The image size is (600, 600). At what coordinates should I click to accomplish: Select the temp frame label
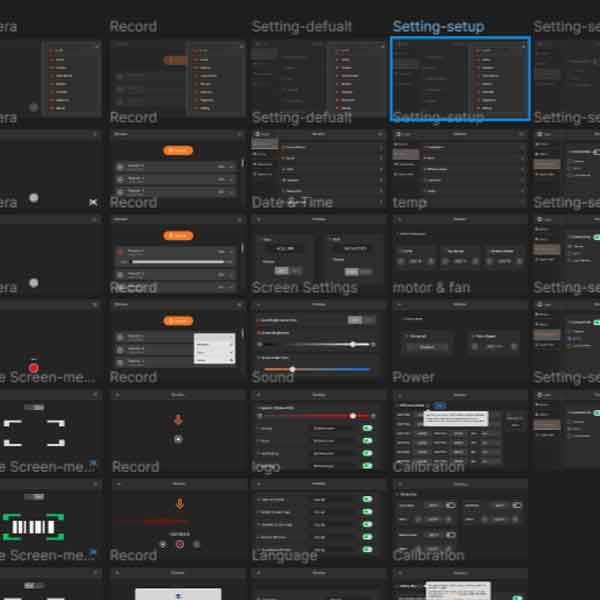tap(409, 202)
